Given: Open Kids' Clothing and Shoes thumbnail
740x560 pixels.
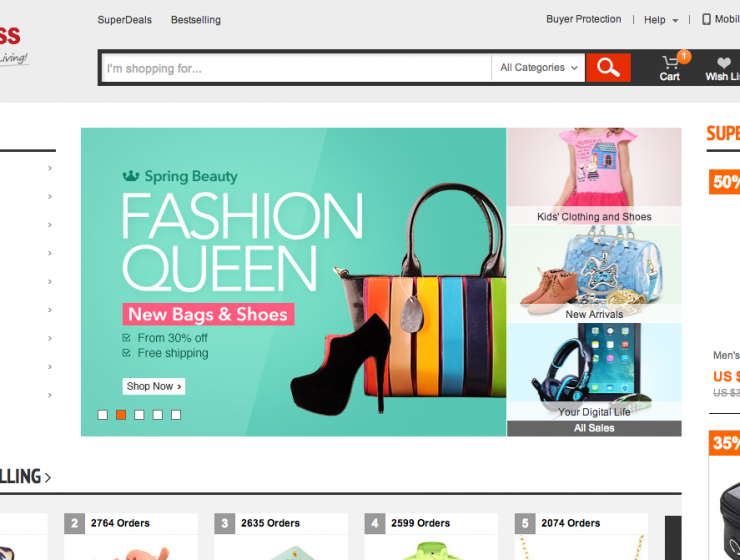Looking at the screenshot, I should point(594,175).
